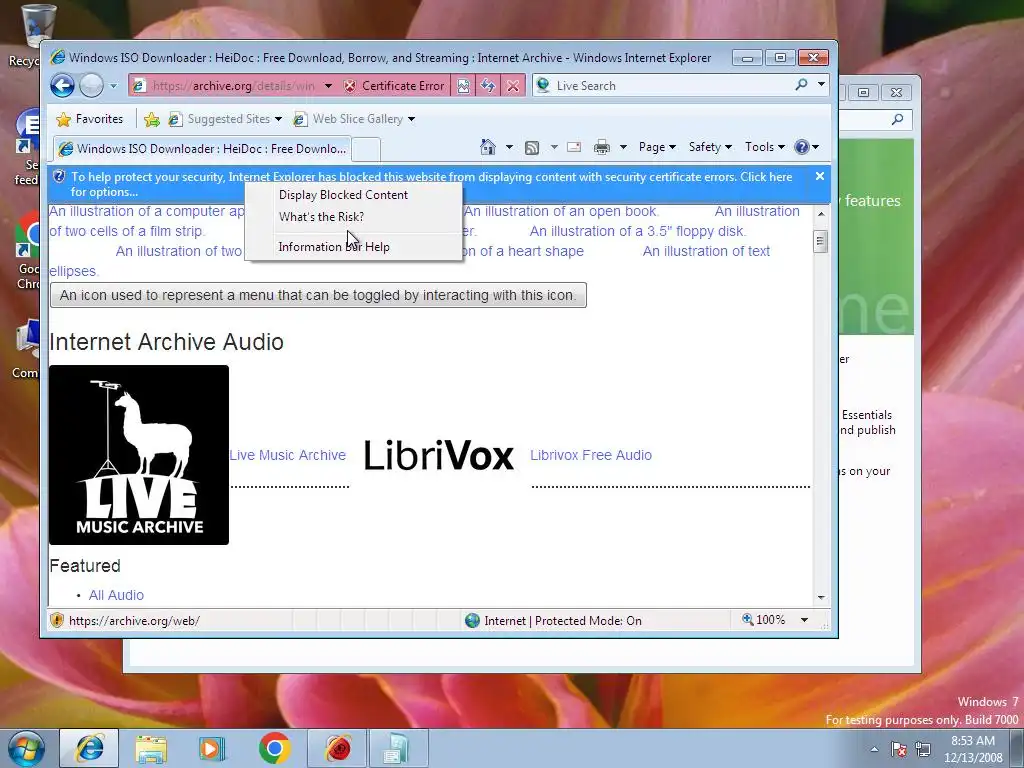Toggle Compatibility View icon in address bar

pyautogui.click(x=463, y=86)
